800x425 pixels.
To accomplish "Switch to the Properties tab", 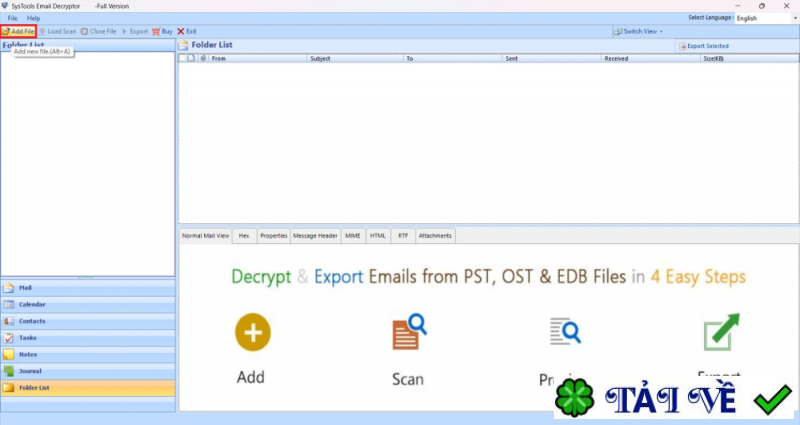I will point(273,236).
